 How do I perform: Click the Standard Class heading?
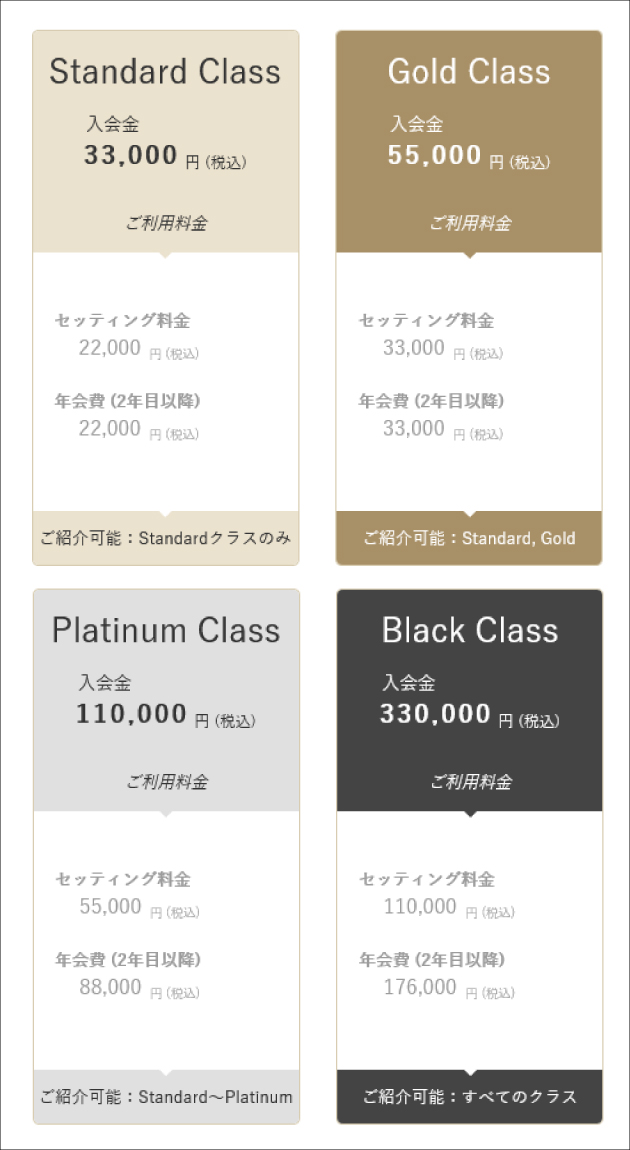(x=165, y=72)
